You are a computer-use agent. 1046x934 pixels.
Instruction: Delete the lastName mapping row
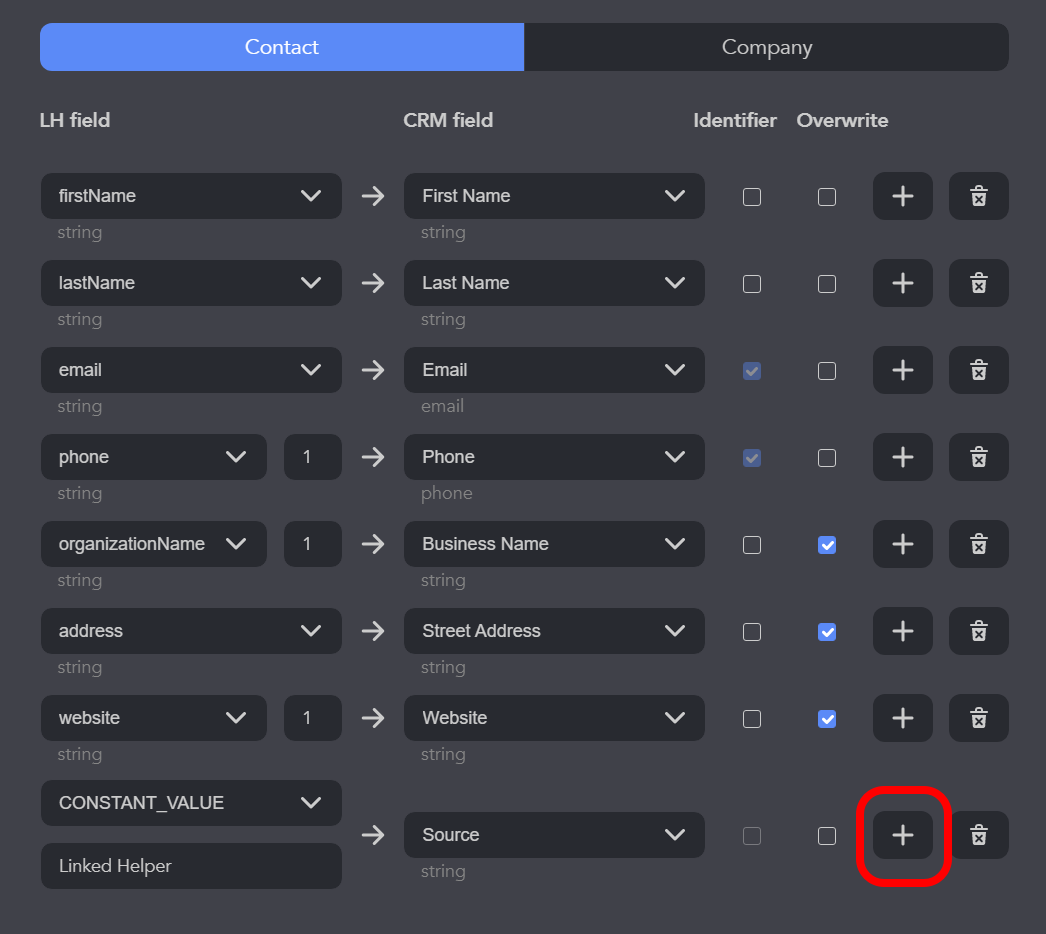[979, 283]
